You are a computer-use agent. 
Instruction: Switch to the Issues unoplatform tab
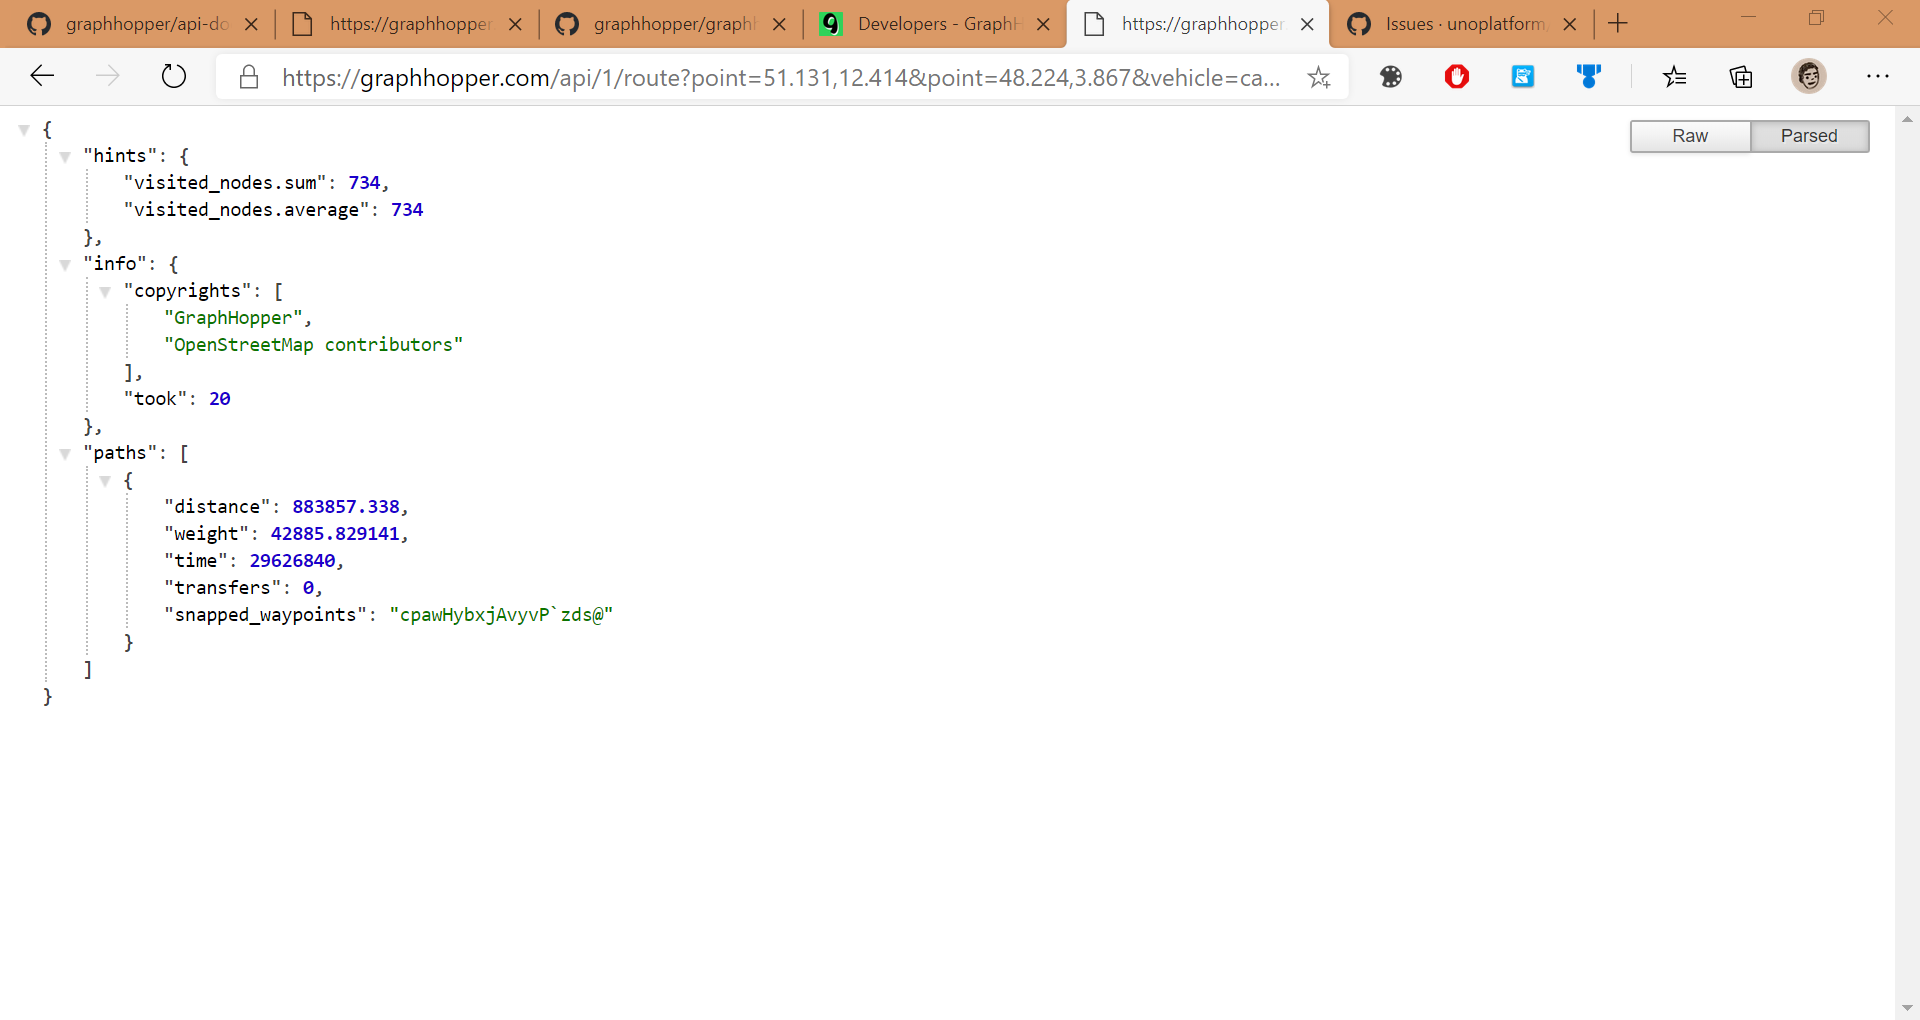coord(1460,24)
